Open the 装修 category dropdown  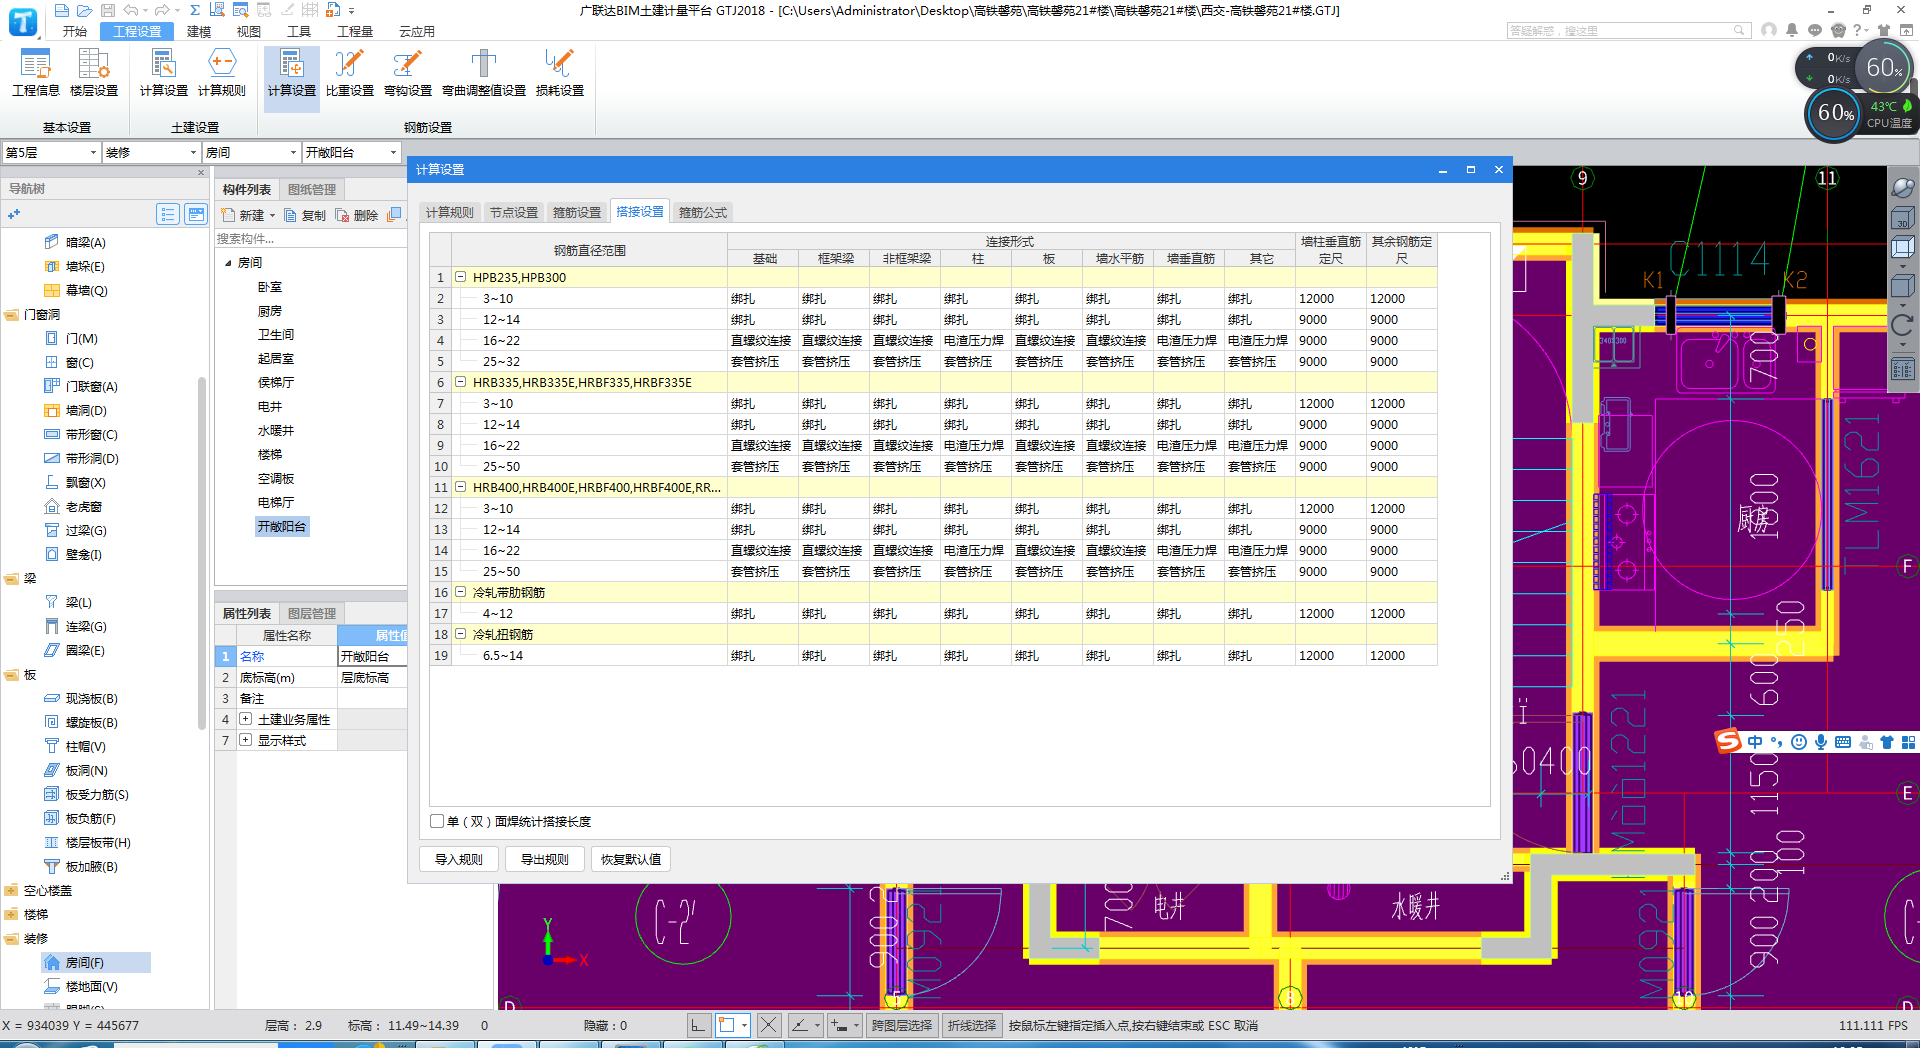[151, 152]
